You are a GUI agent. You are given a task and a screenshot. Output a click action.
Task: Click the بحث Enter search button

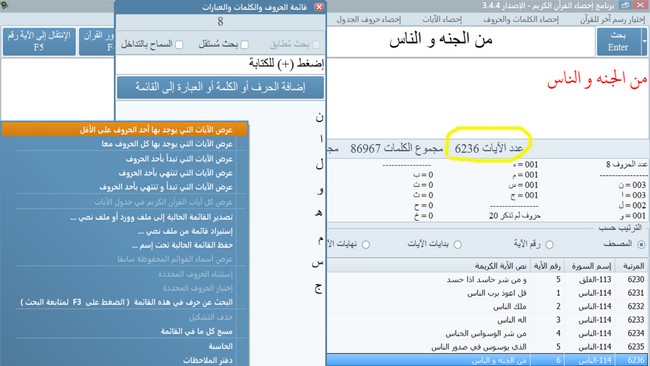(618, 41)
